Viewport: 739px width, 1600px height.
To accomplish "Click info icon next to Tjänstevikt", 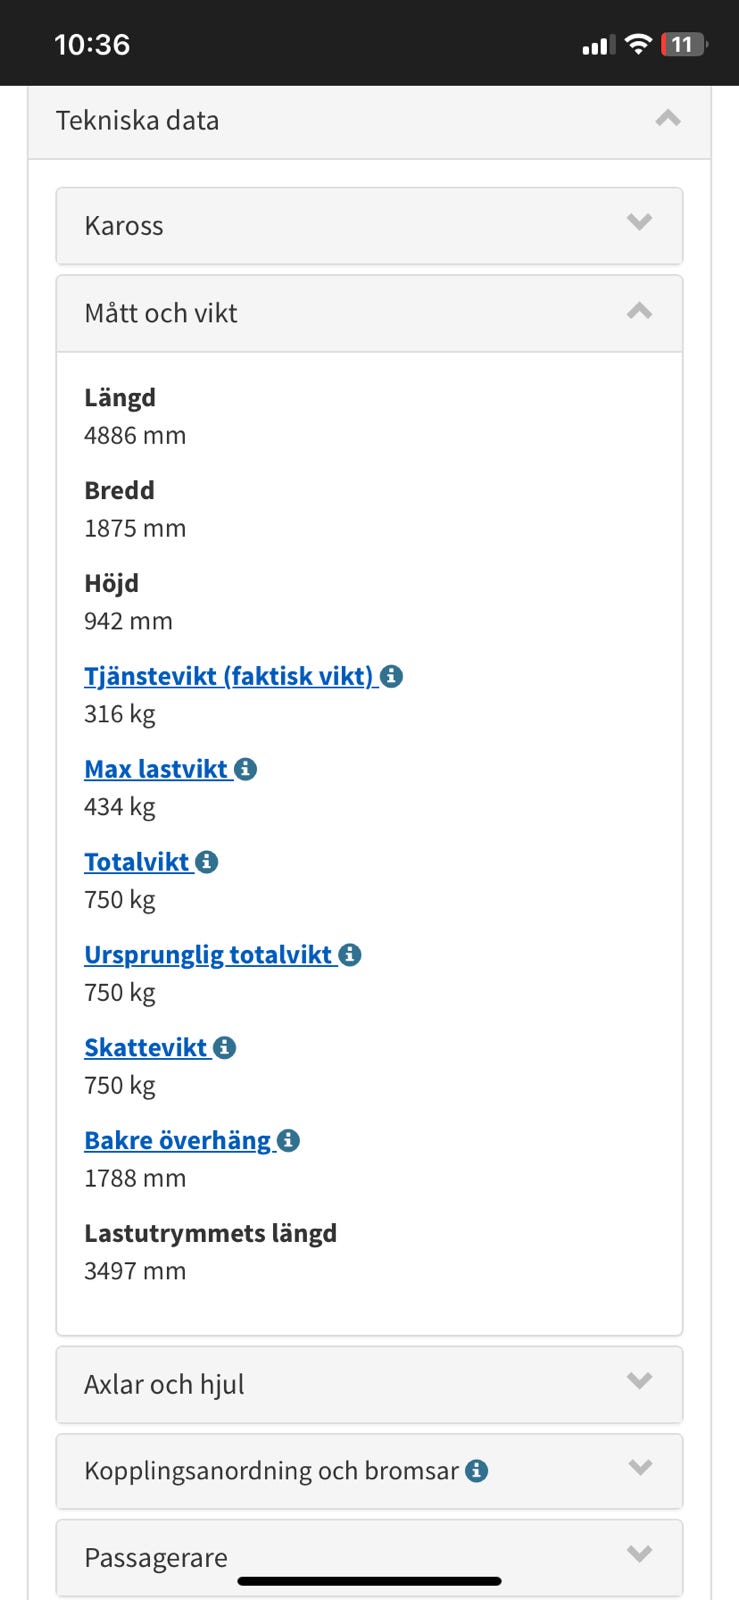I will pyautogui.click(x=392, y=677).
